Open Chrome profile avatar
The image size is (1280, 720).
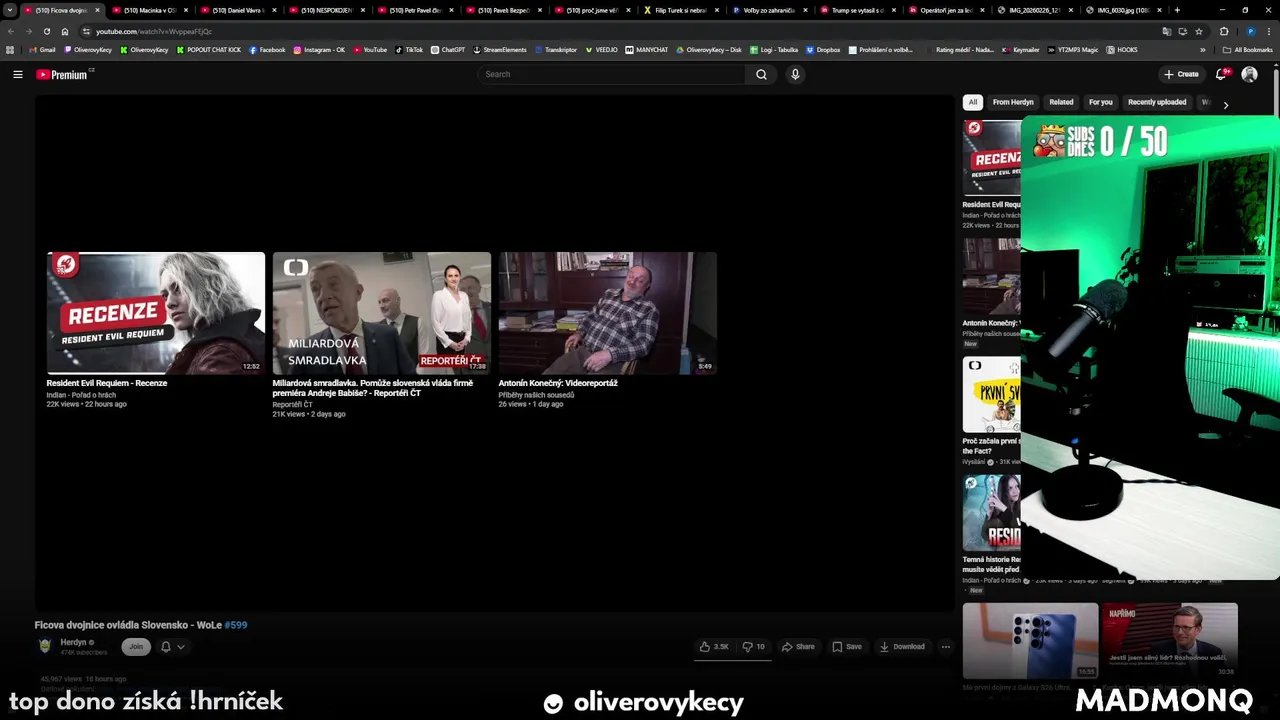pos(1250,31)
